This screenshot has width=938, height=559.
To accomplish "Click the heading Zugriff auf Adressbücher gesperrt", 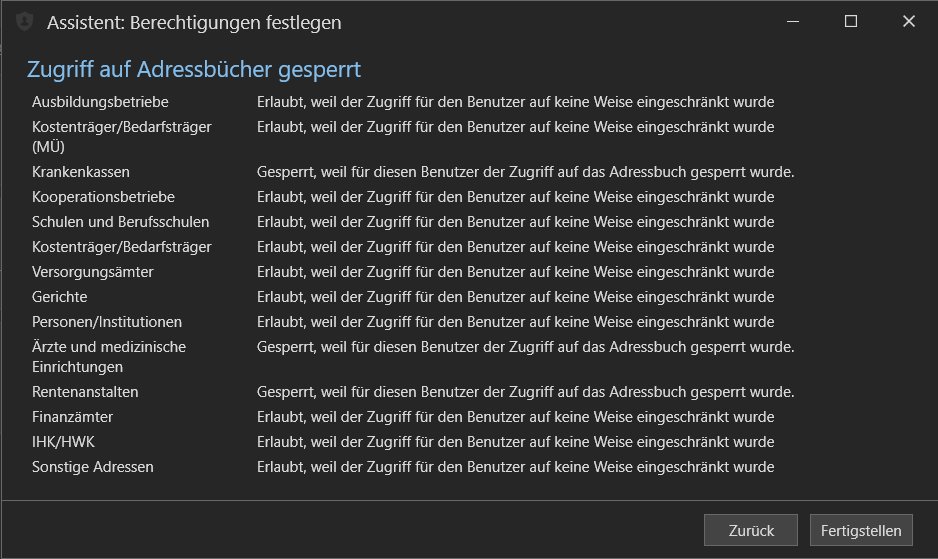I will (194, 69).
